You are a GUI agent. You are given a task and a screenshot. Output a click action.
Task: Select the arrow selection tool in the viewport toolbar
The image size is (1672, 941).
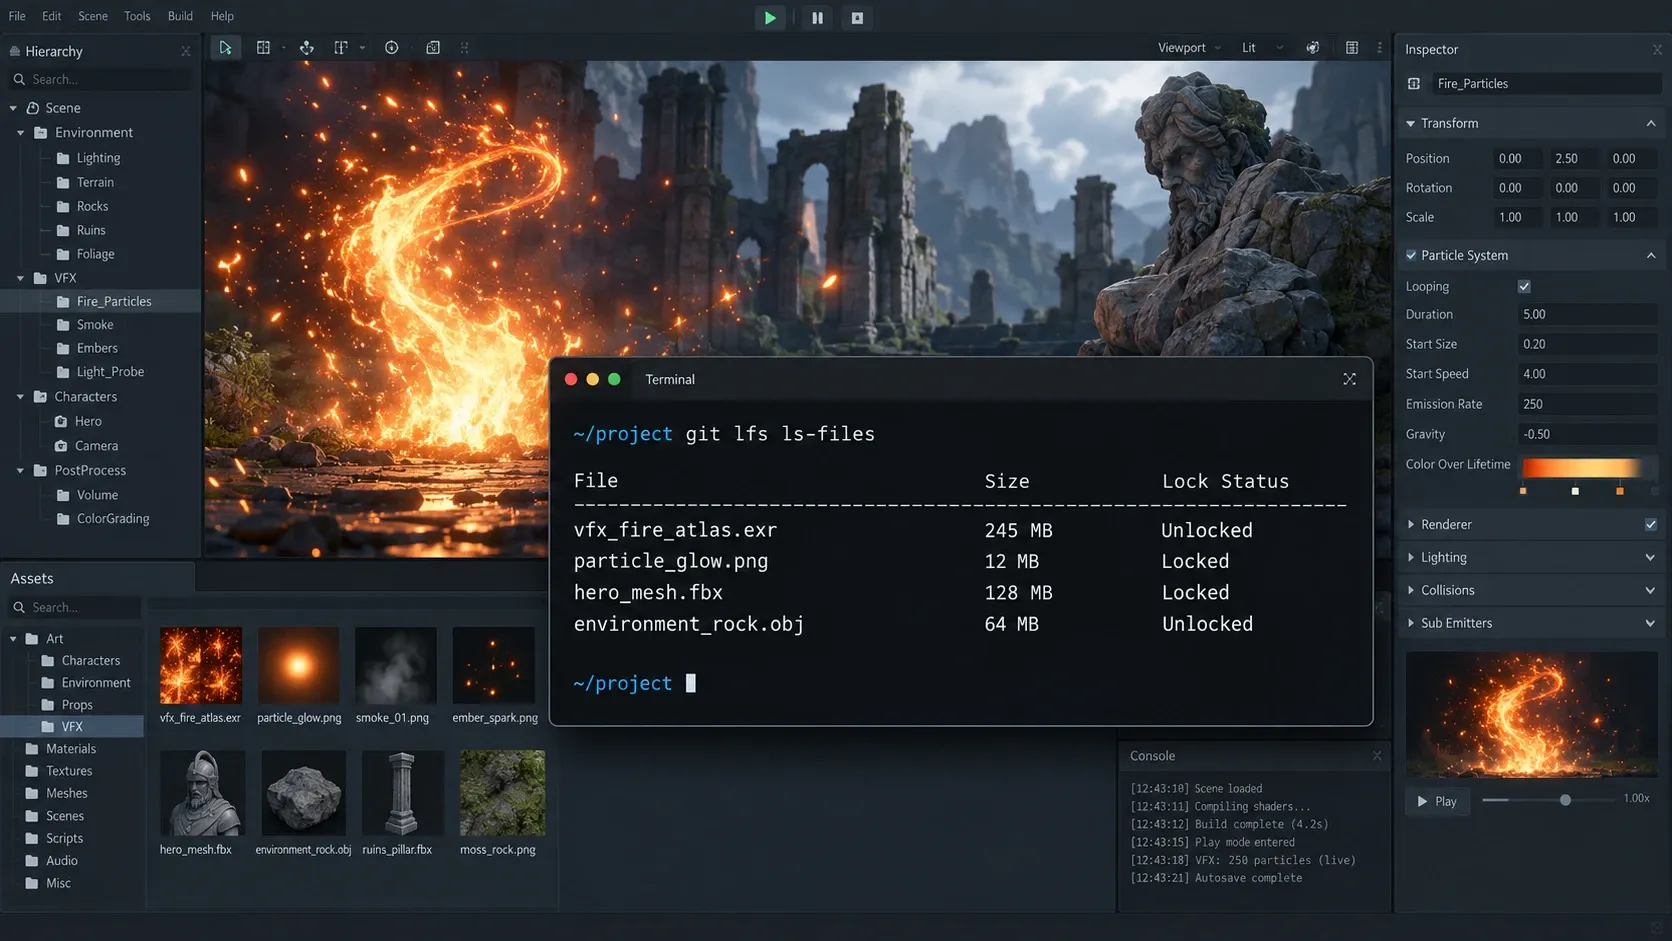coord(226,48)
